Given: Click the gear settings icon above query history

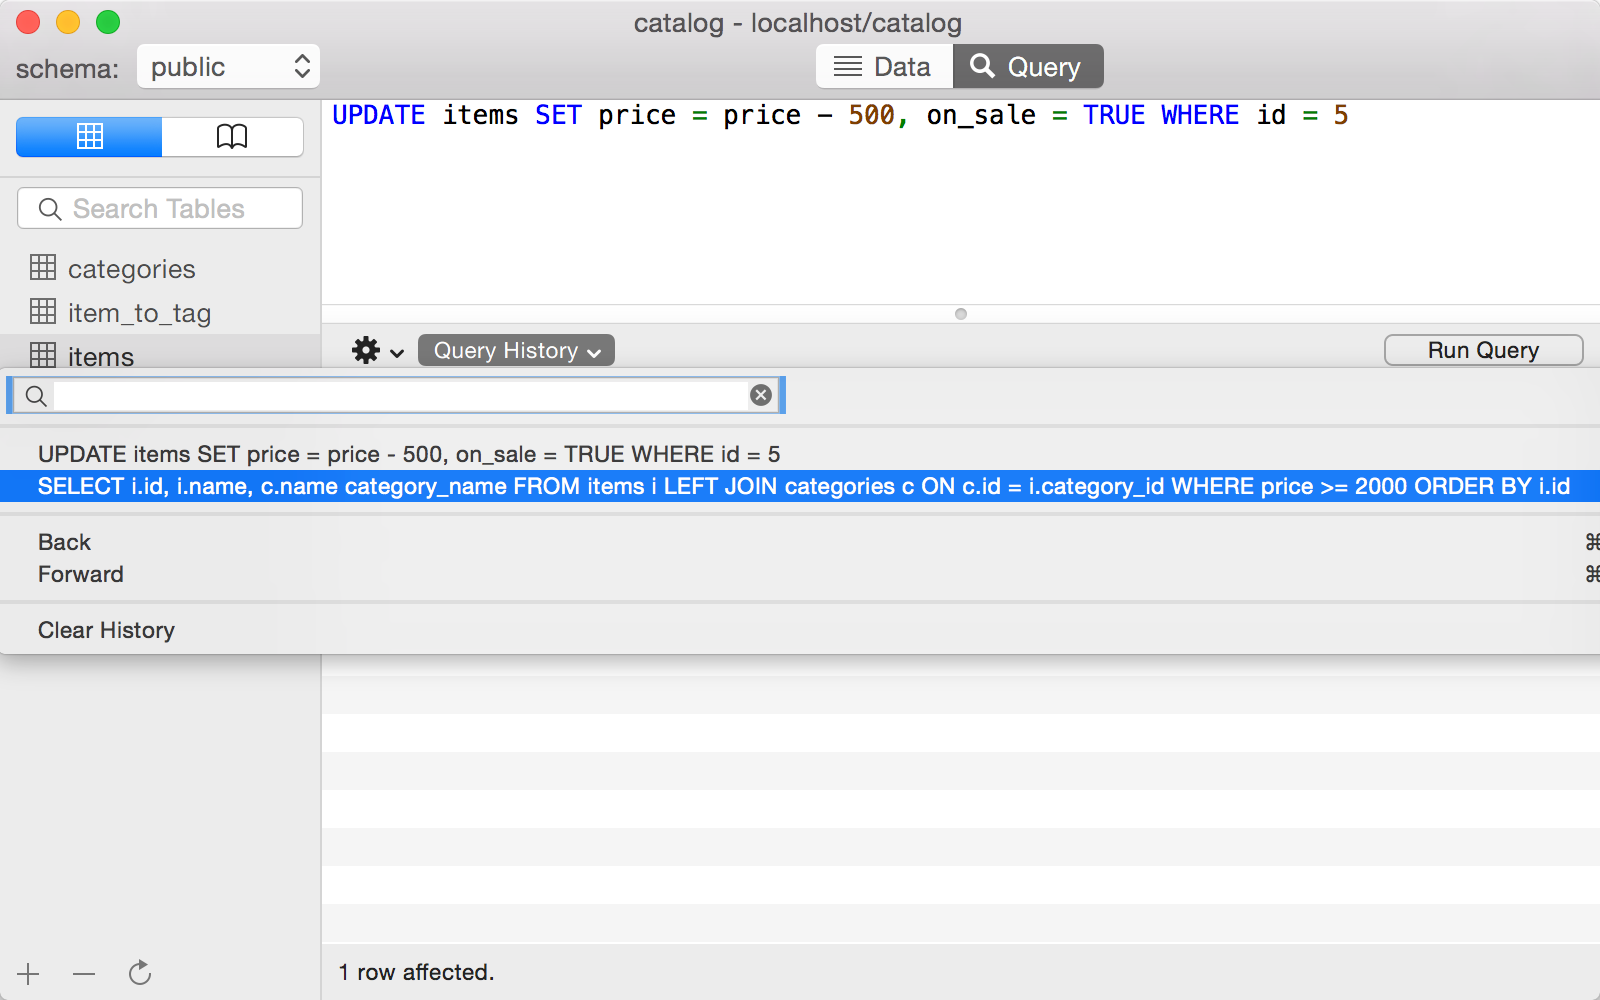Looking at the screenshot, I should (366, 350).
